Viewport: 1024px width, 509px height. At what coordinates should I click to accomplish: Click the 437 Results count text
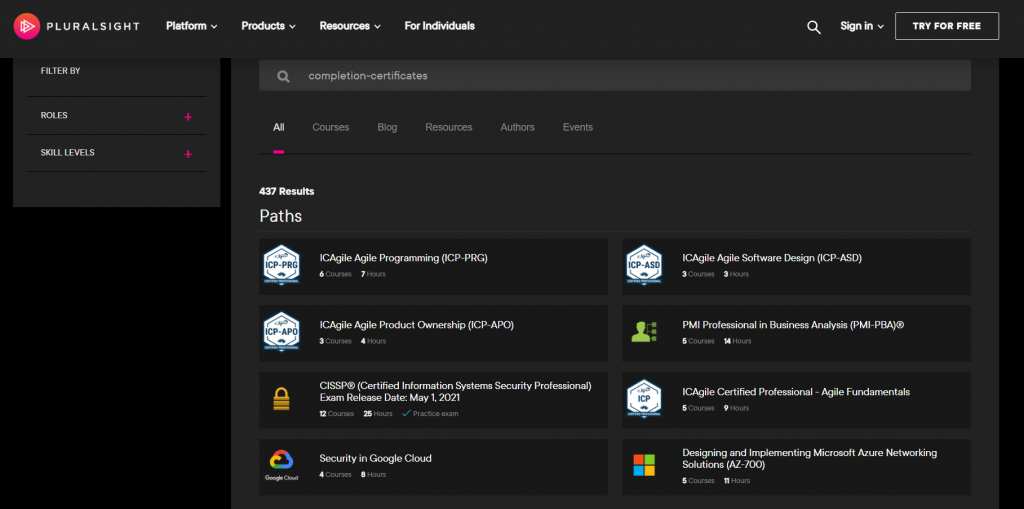point(287,191)
